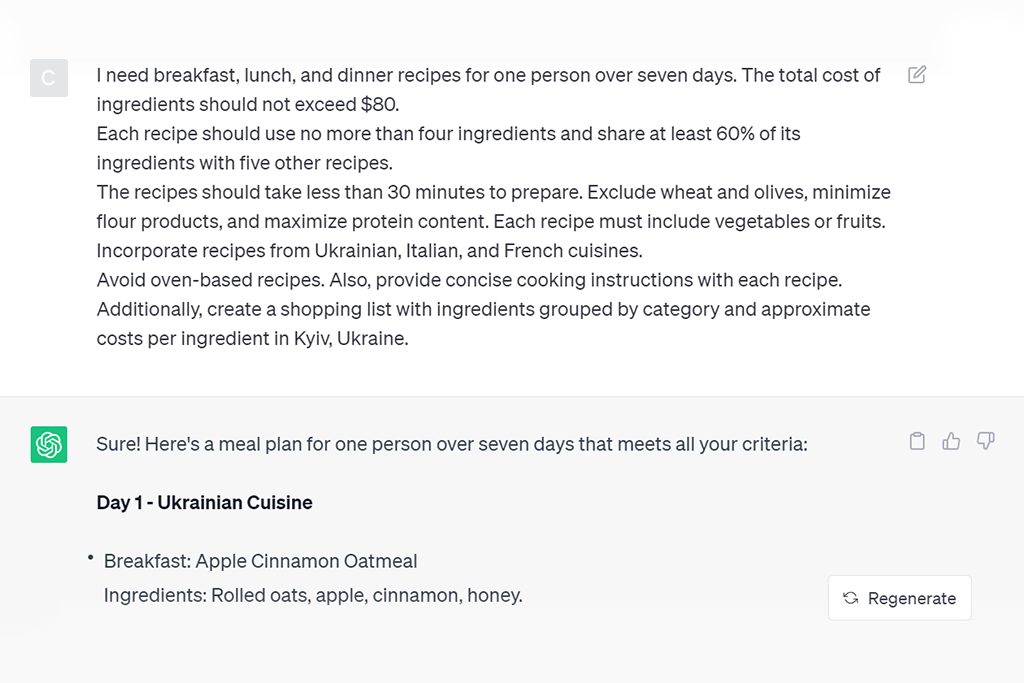Click the "Incorporate recipes from Ukrainian, Italian" line
The image size is (1024, 683).
pos(369,251)
